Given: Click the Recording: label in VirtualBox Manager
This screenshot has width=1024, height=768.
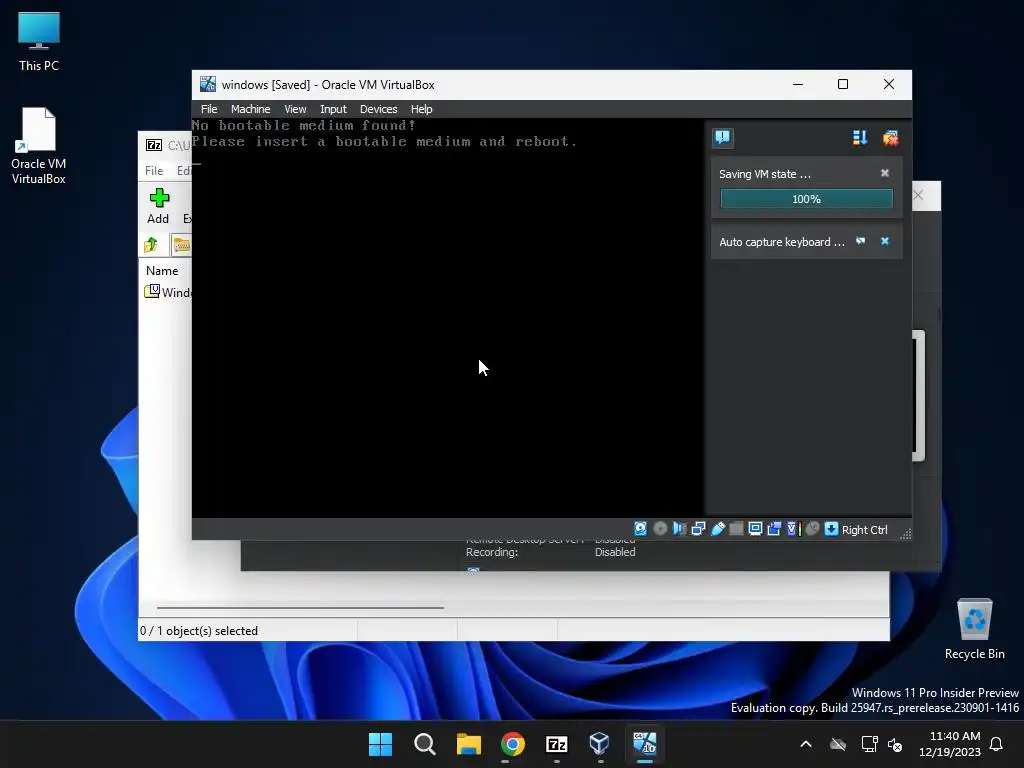Looking at the screenshot, I should point(492,552).
